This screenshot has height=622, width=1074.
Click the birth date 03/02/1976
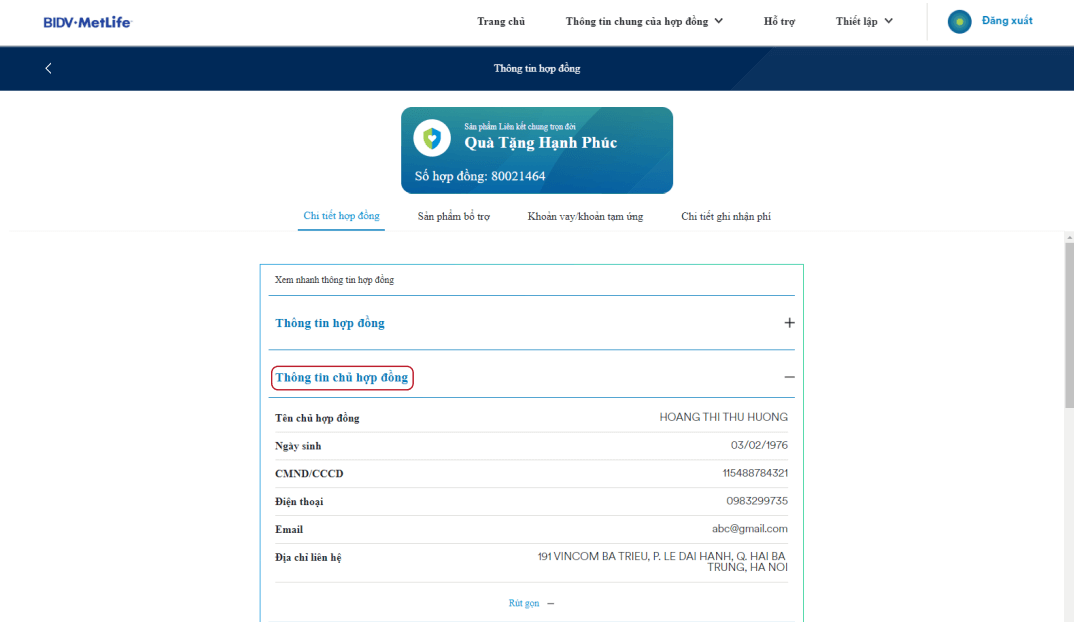(759, 445)
